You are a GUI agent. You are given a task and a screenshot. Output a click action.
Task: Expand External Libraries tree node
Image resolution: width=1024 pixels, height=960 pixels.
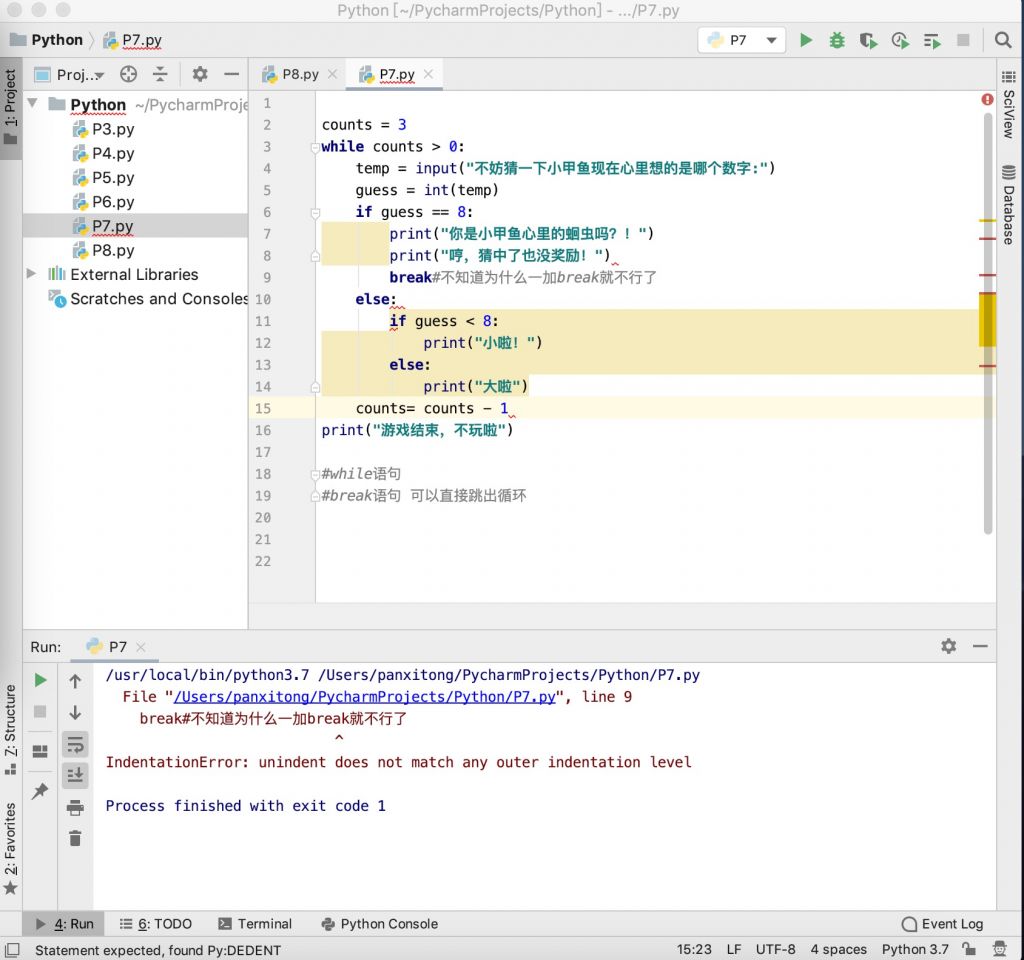click(x=31, y=274)
